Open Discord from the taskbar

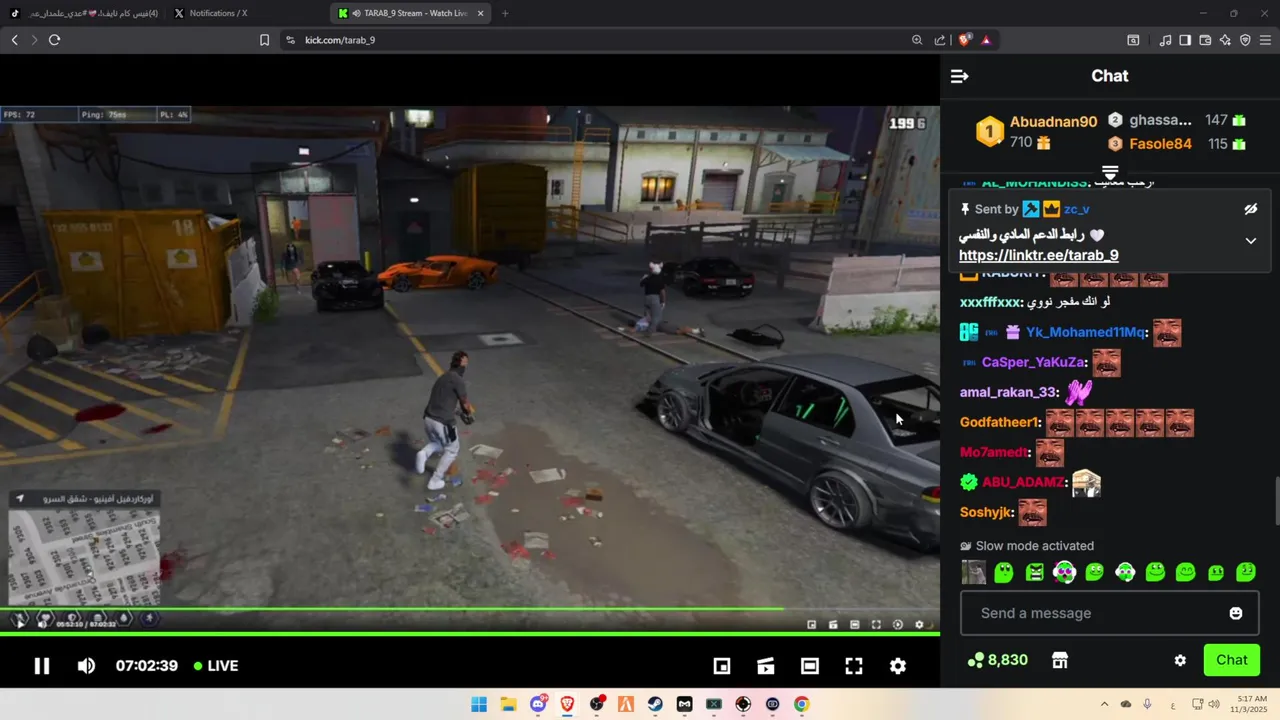click(x=538, y=704)
